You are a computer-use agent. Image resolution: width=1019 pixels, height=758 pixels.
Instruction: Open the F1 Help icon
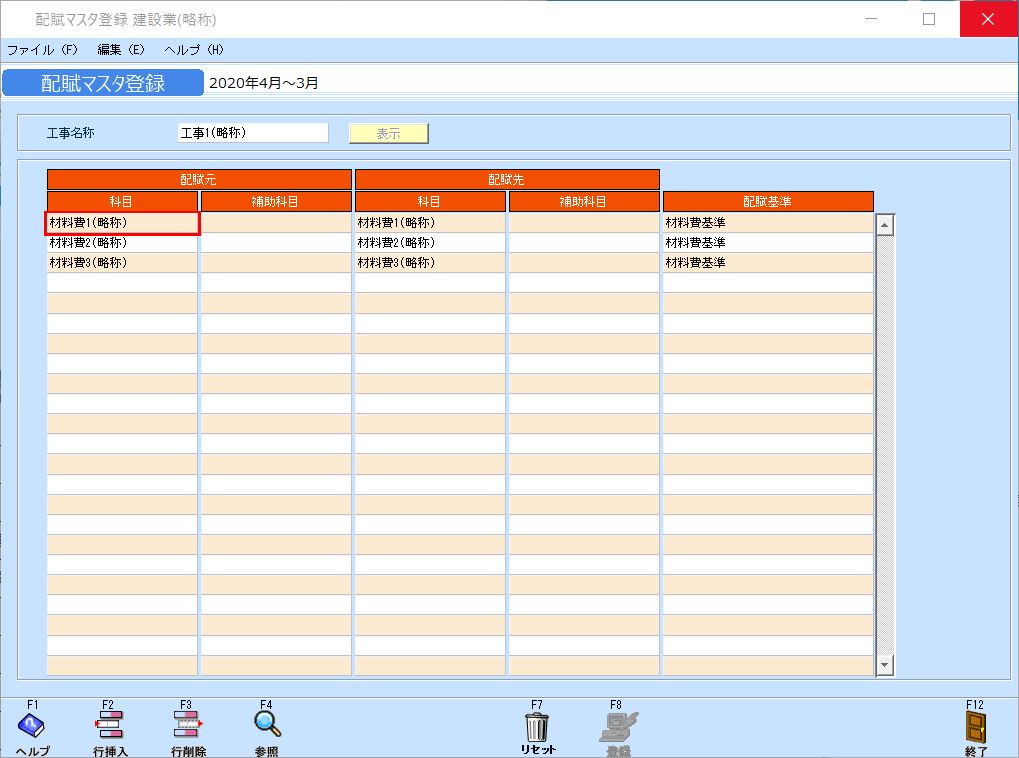[32, 725]
